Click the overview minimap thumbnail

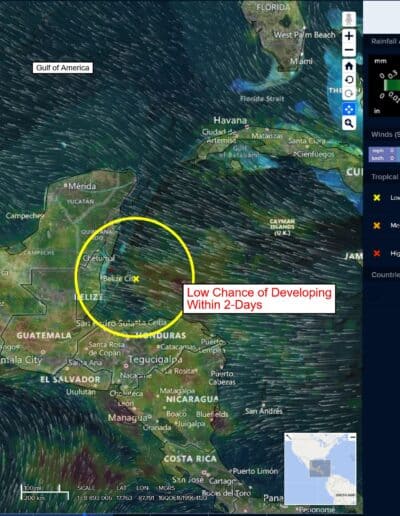[x=320, y=469]
